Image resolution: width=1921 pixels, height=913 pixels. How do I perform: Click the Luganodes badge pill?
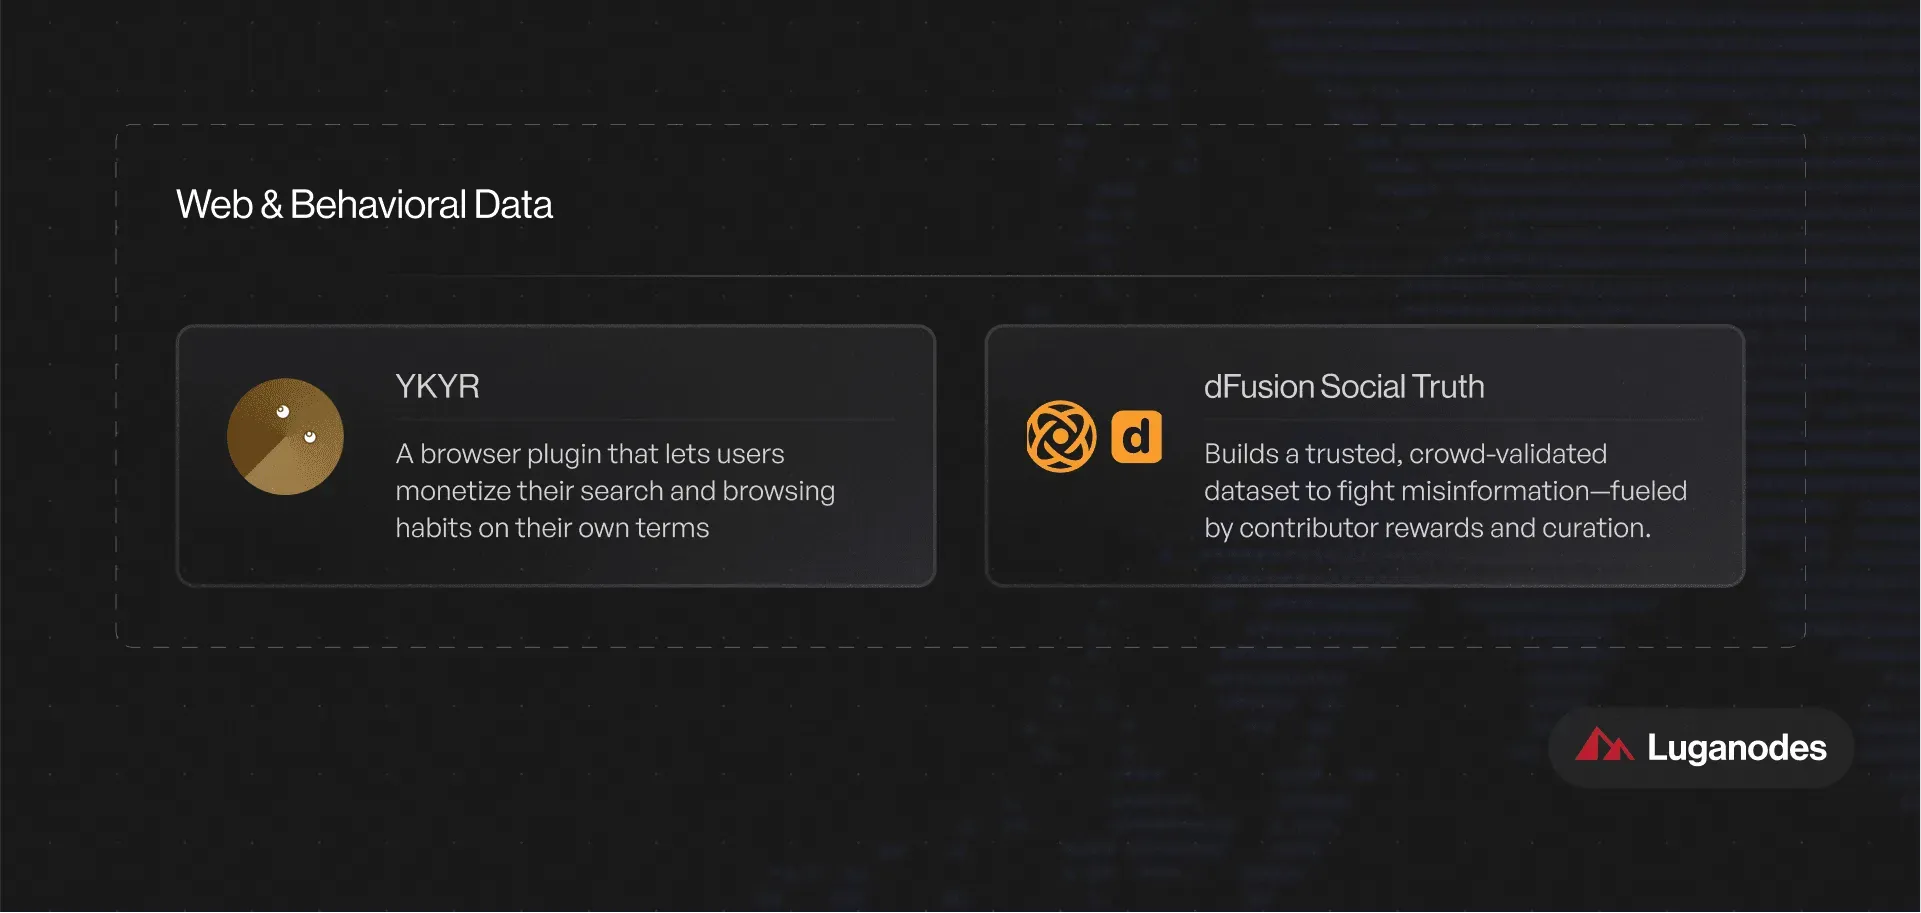(1701, 748)
